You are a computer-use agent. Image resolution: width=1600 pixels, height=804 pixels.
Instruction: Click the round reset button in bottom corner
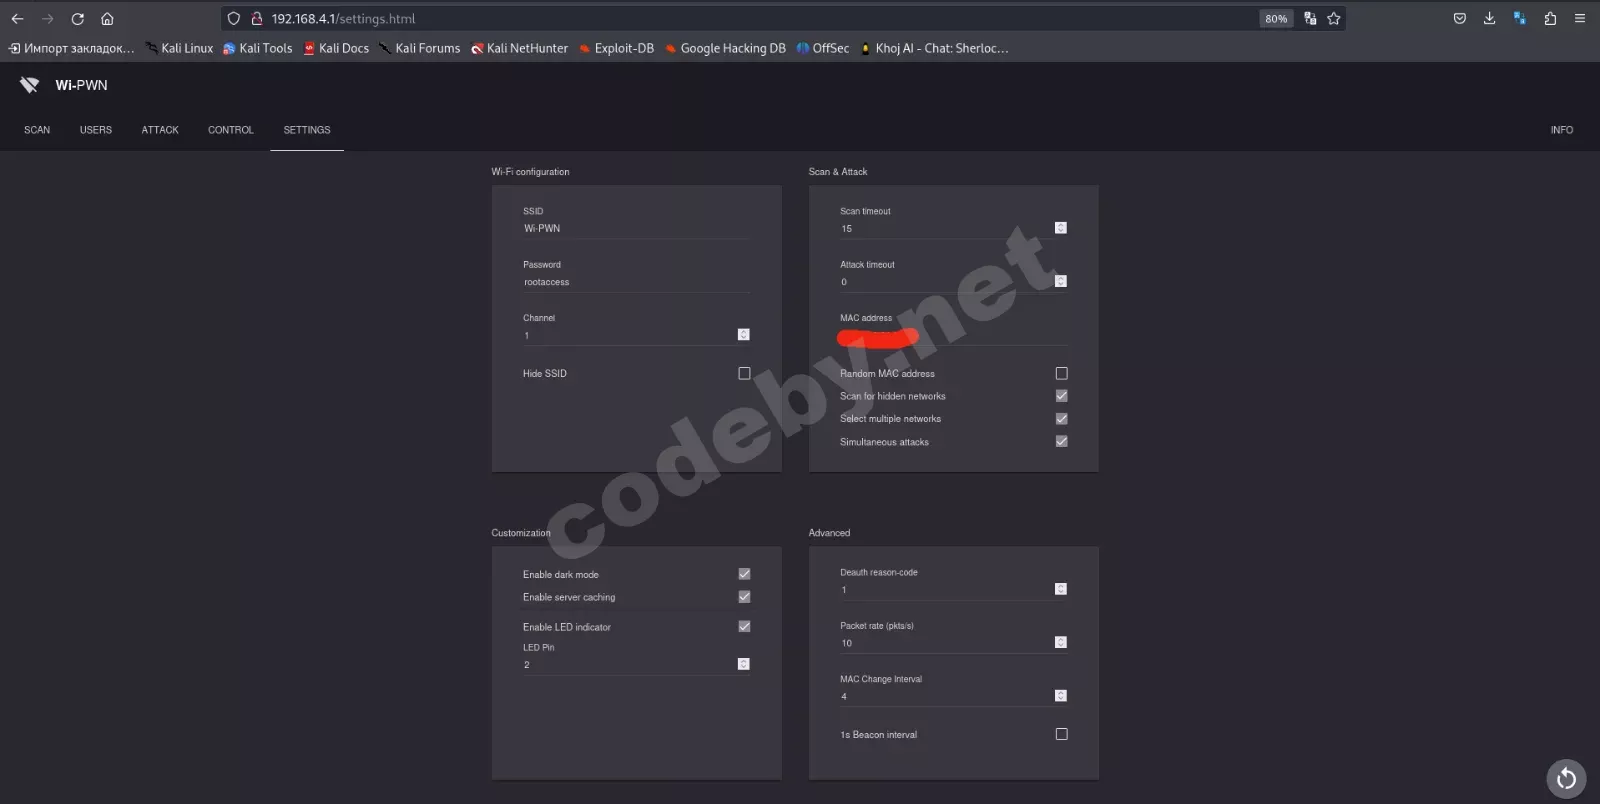click(1566, 779)
